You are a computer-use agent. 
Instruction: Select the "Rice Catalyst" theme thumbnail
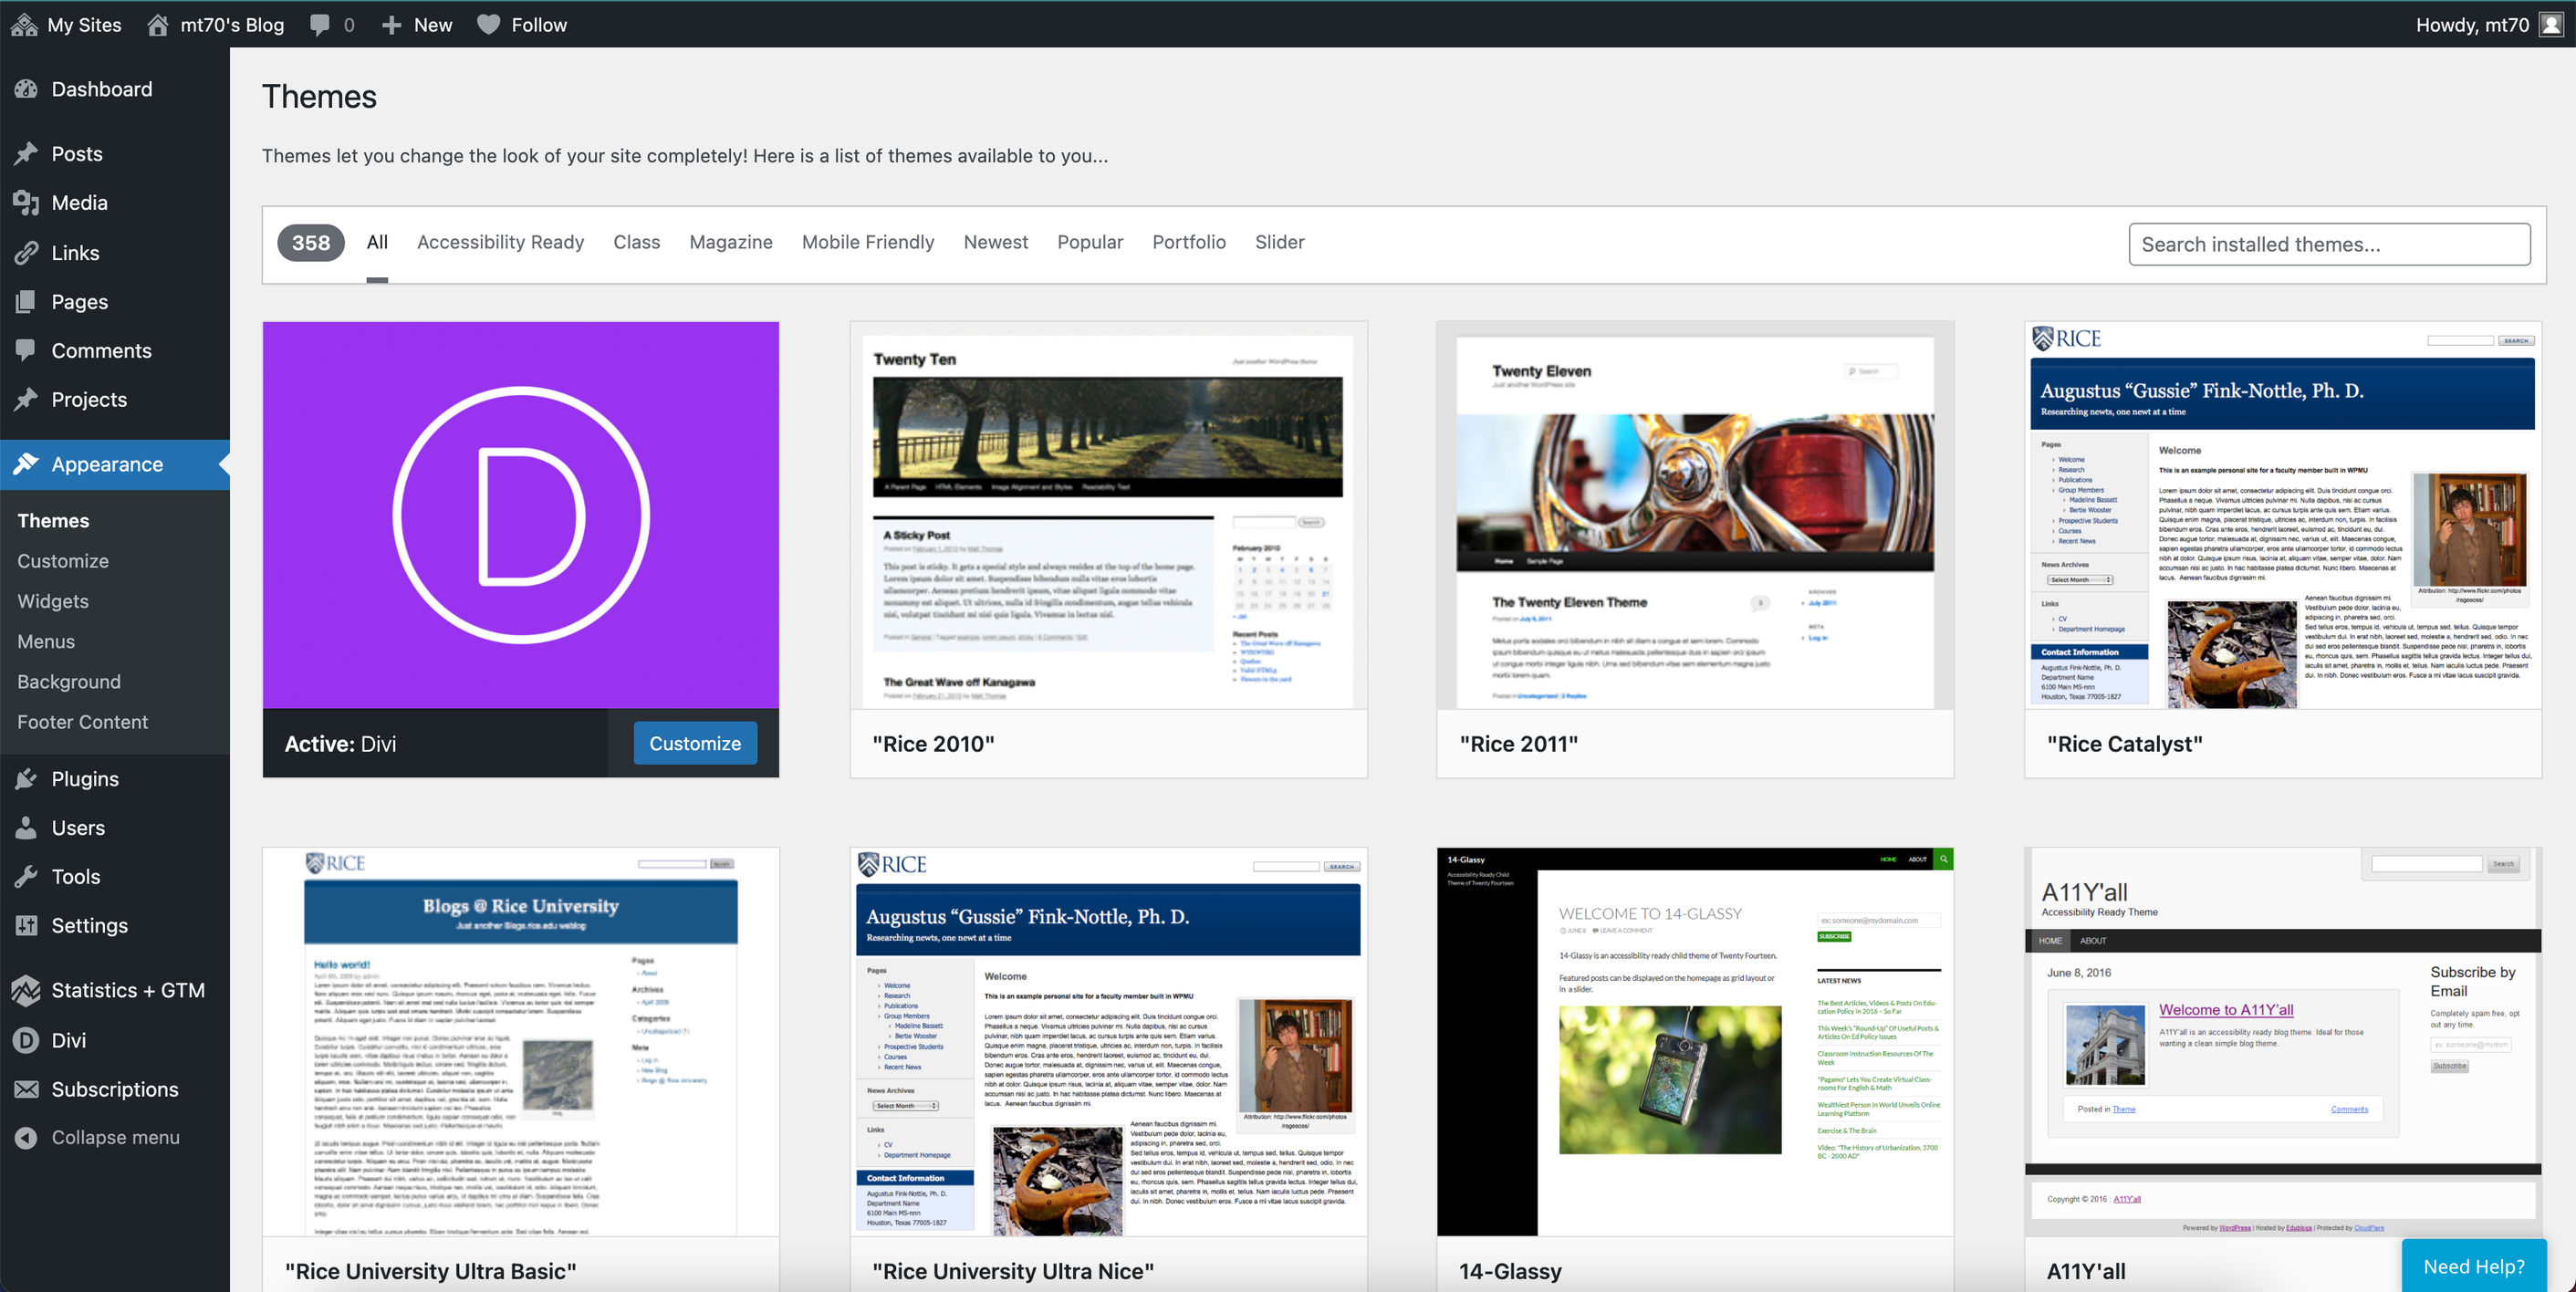[2283, 515]
